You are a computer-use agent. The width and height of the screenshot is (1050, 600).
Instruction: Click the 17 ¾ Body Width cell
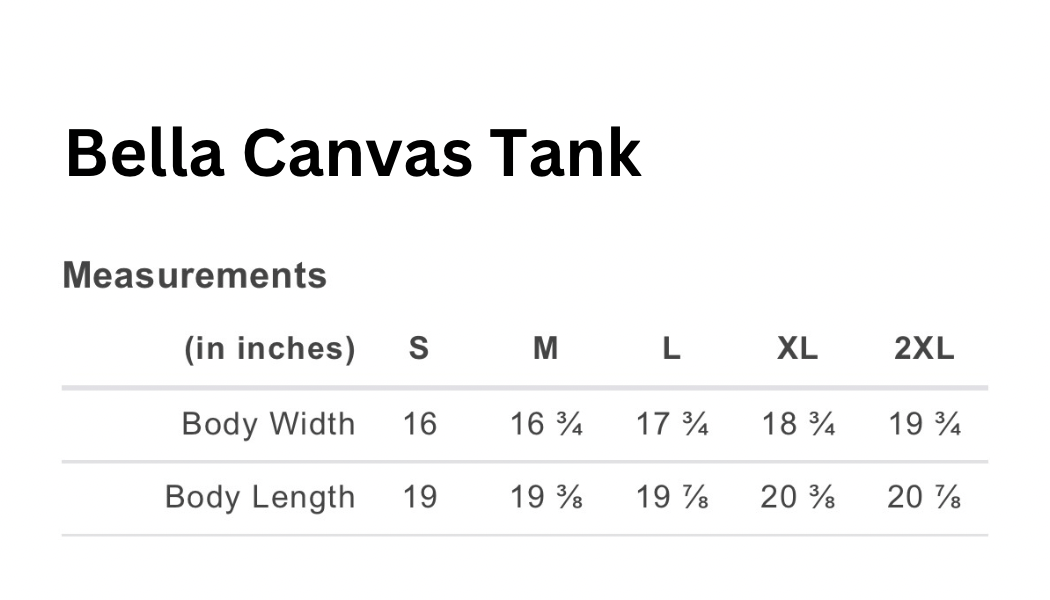coord(672,424)
